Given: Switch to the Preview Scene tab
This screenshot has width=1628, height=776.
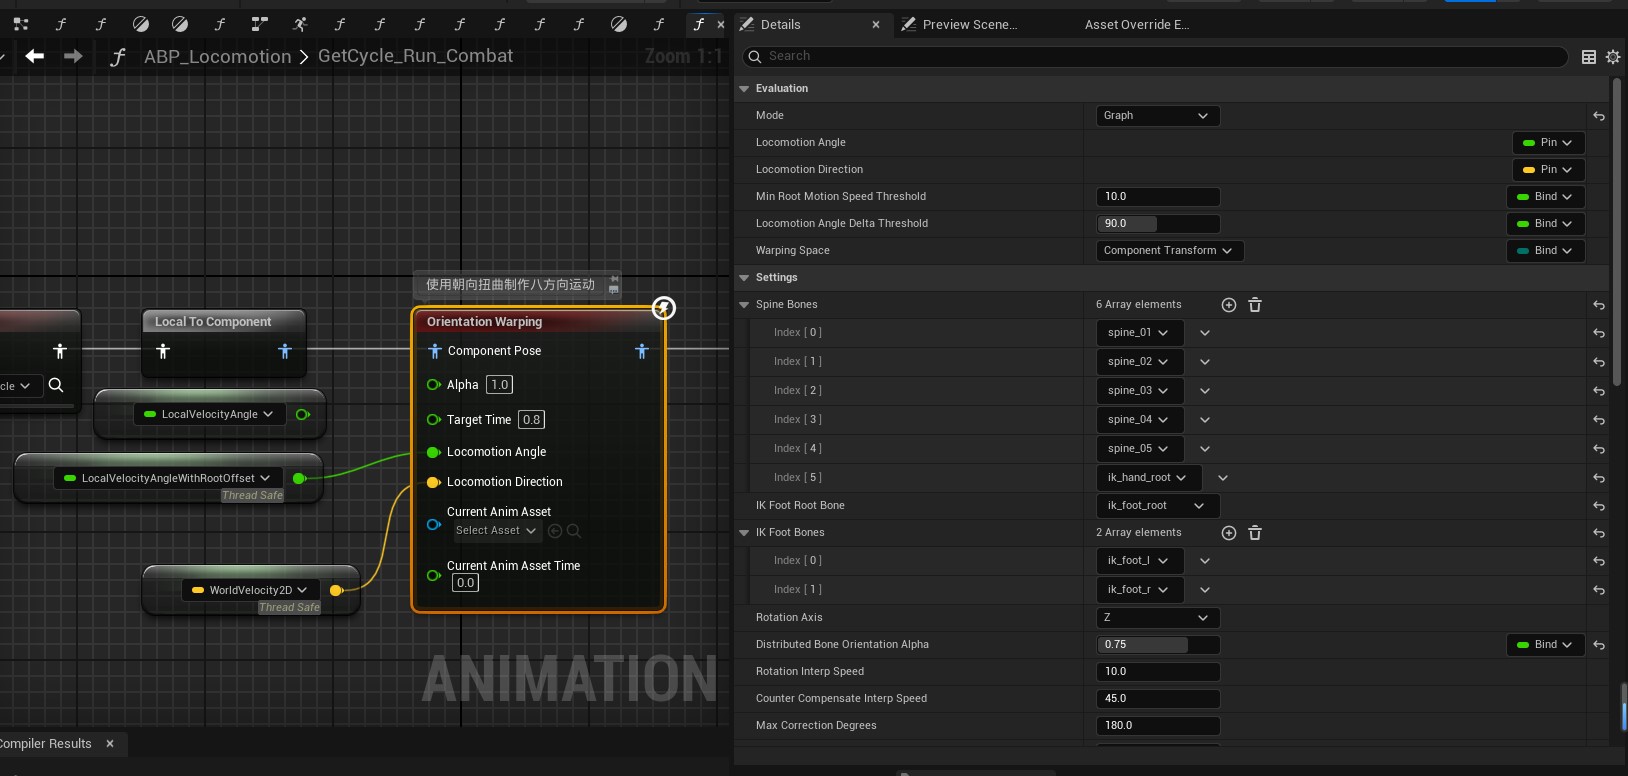Looking at the screenshot, I should click(969, 25).
